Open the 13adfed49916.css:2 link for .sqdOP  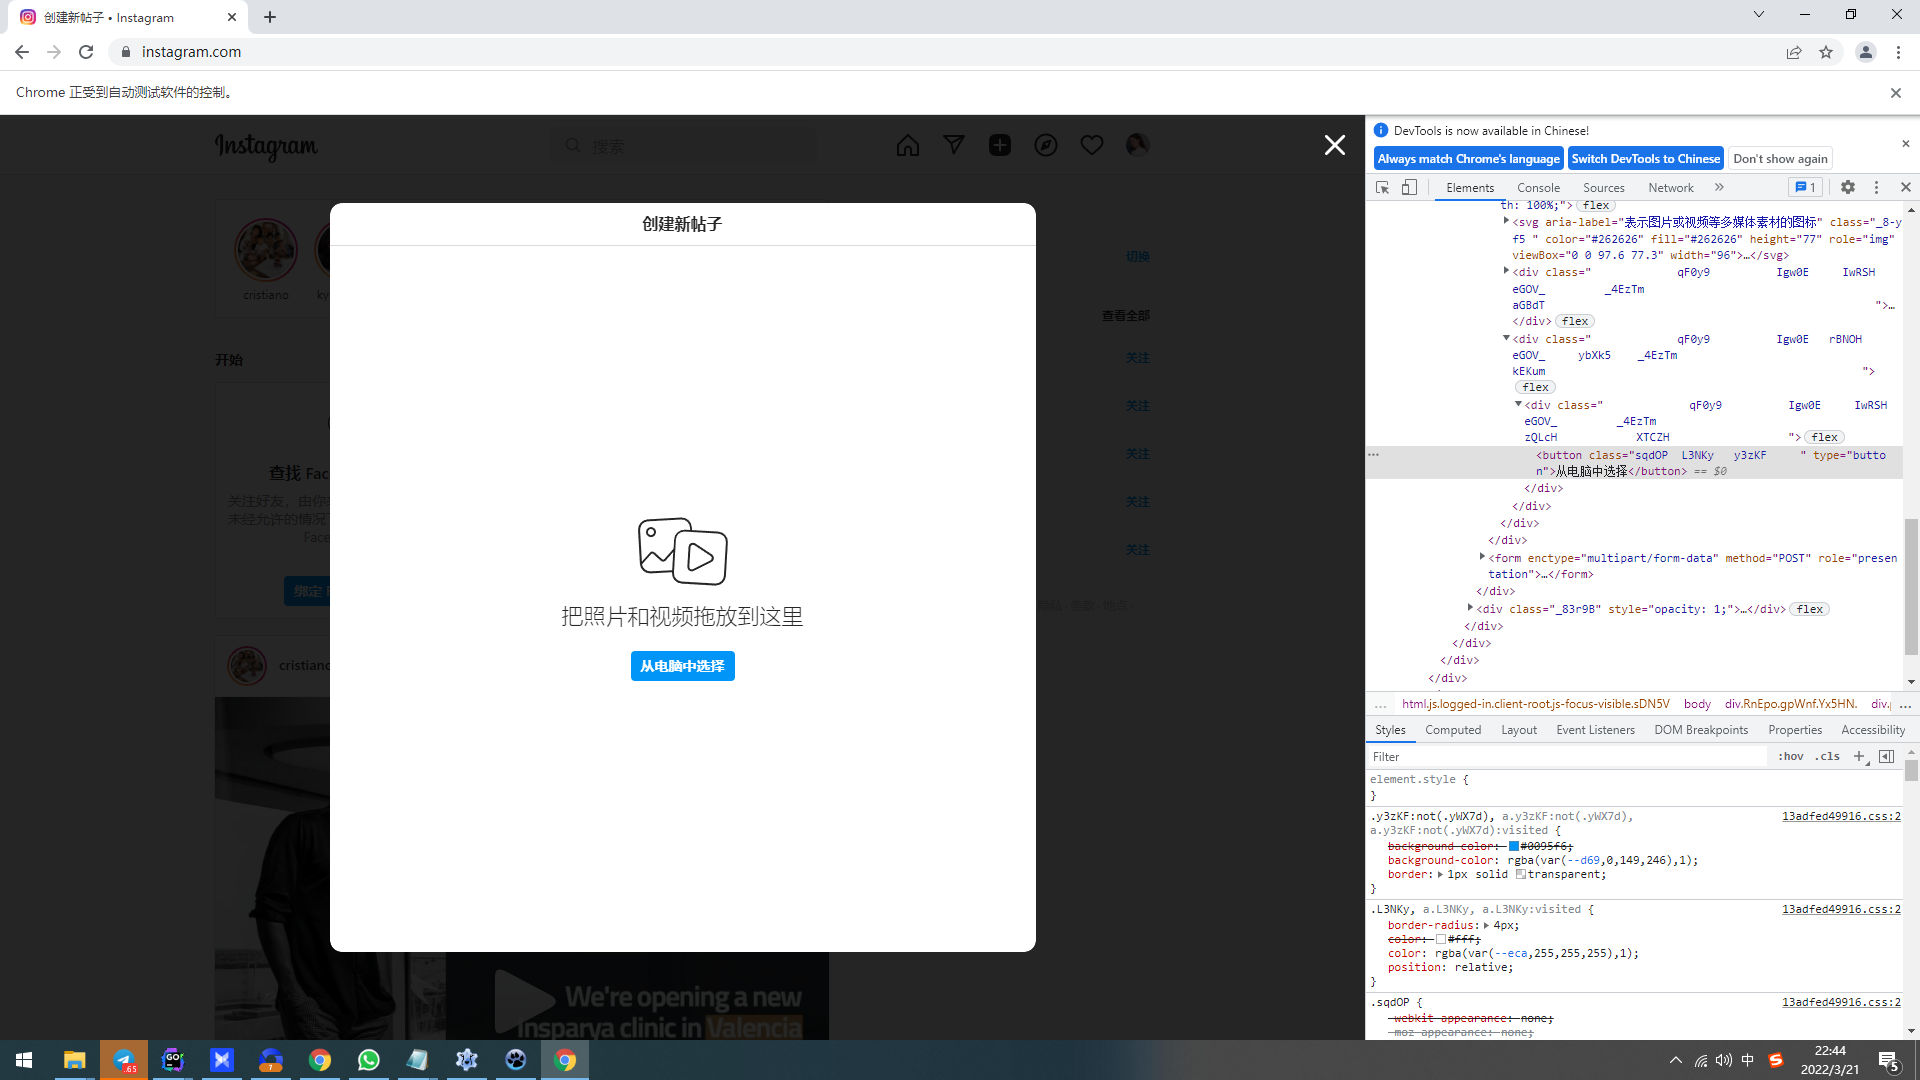pos(1841,1002)
